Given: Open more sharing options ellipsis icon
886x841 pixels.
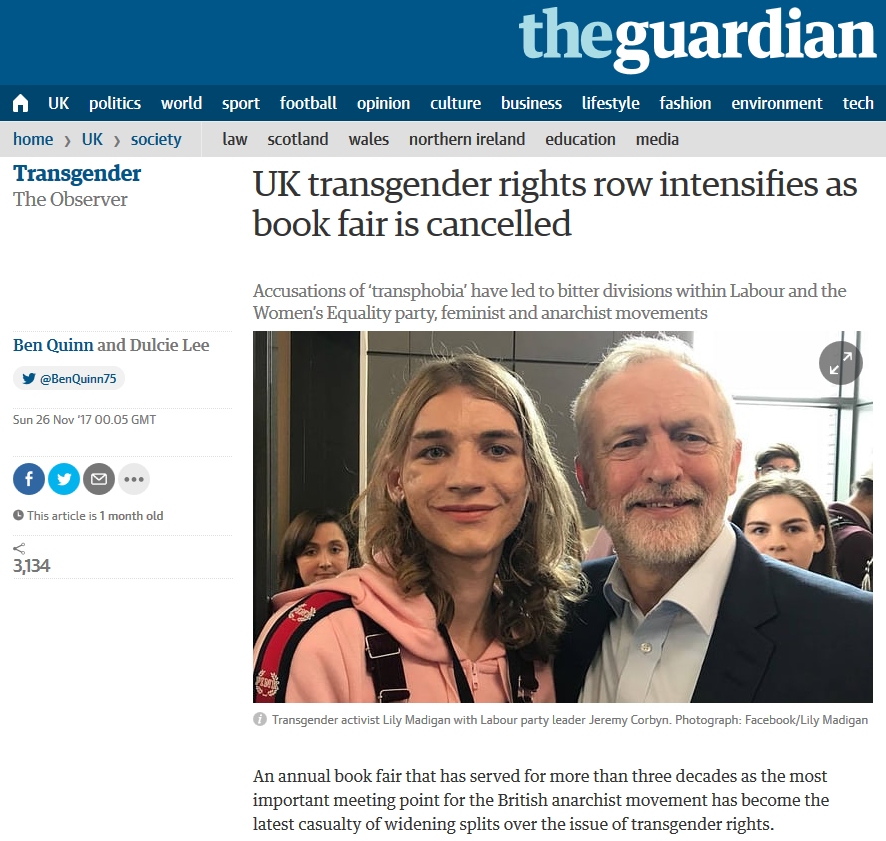Looking at the screenshot, I should 134,479.
